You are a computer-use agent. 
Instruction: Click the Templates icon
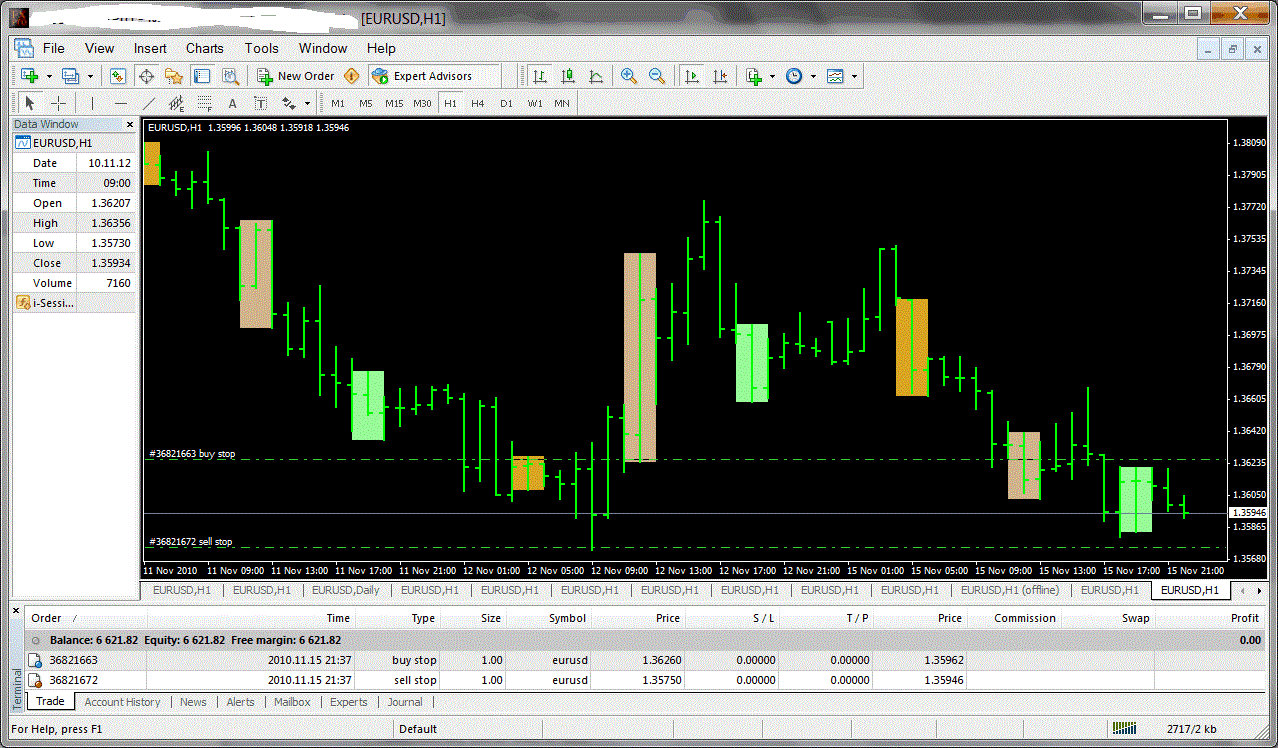(835, 76)
